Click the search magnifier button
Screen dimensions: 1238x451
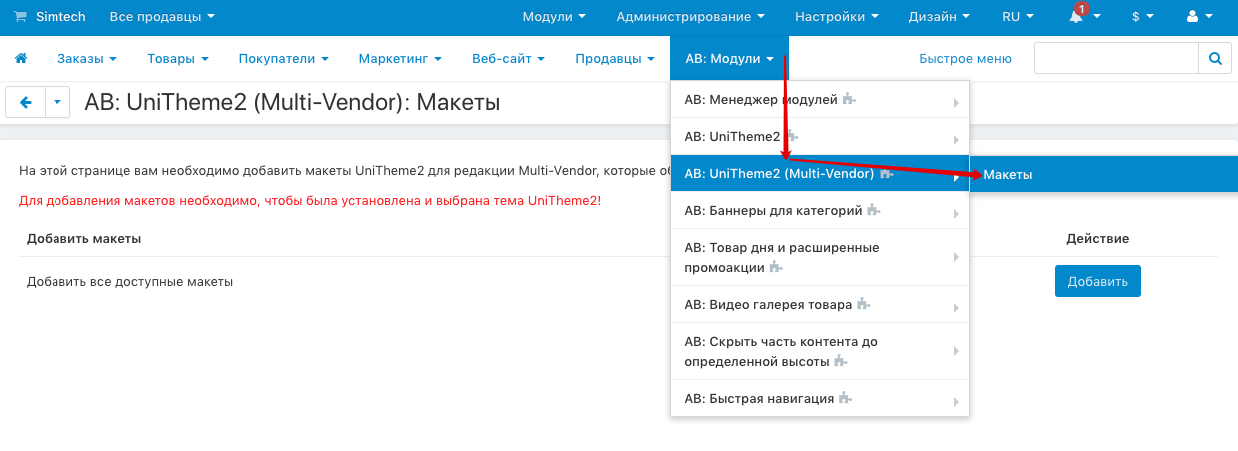coord(1215,59)
